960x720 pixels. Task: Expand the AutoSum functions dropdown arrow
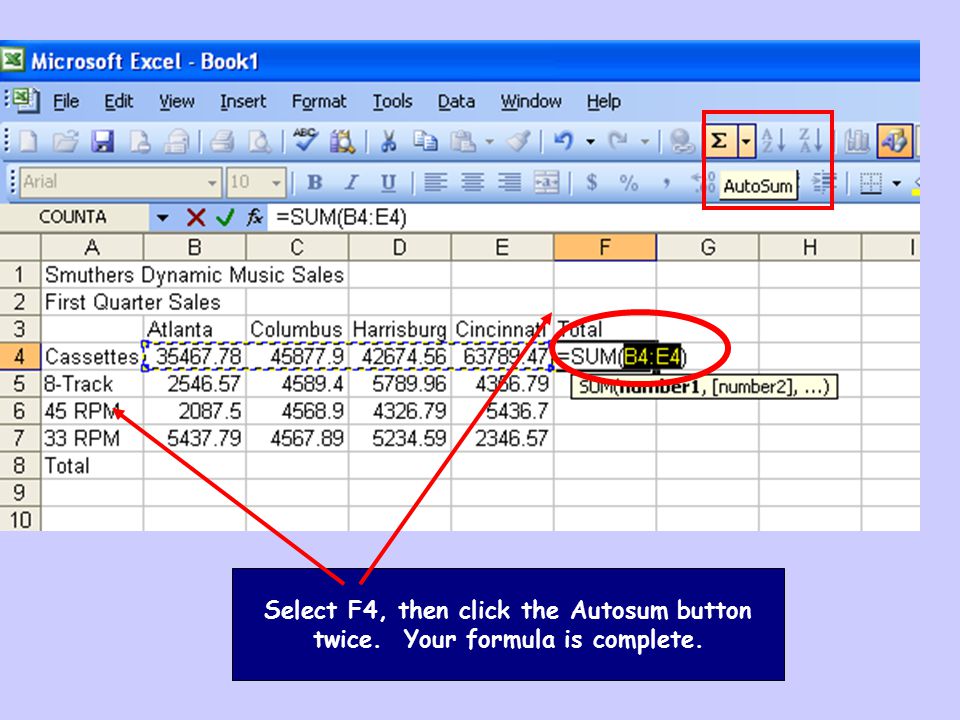746,141
